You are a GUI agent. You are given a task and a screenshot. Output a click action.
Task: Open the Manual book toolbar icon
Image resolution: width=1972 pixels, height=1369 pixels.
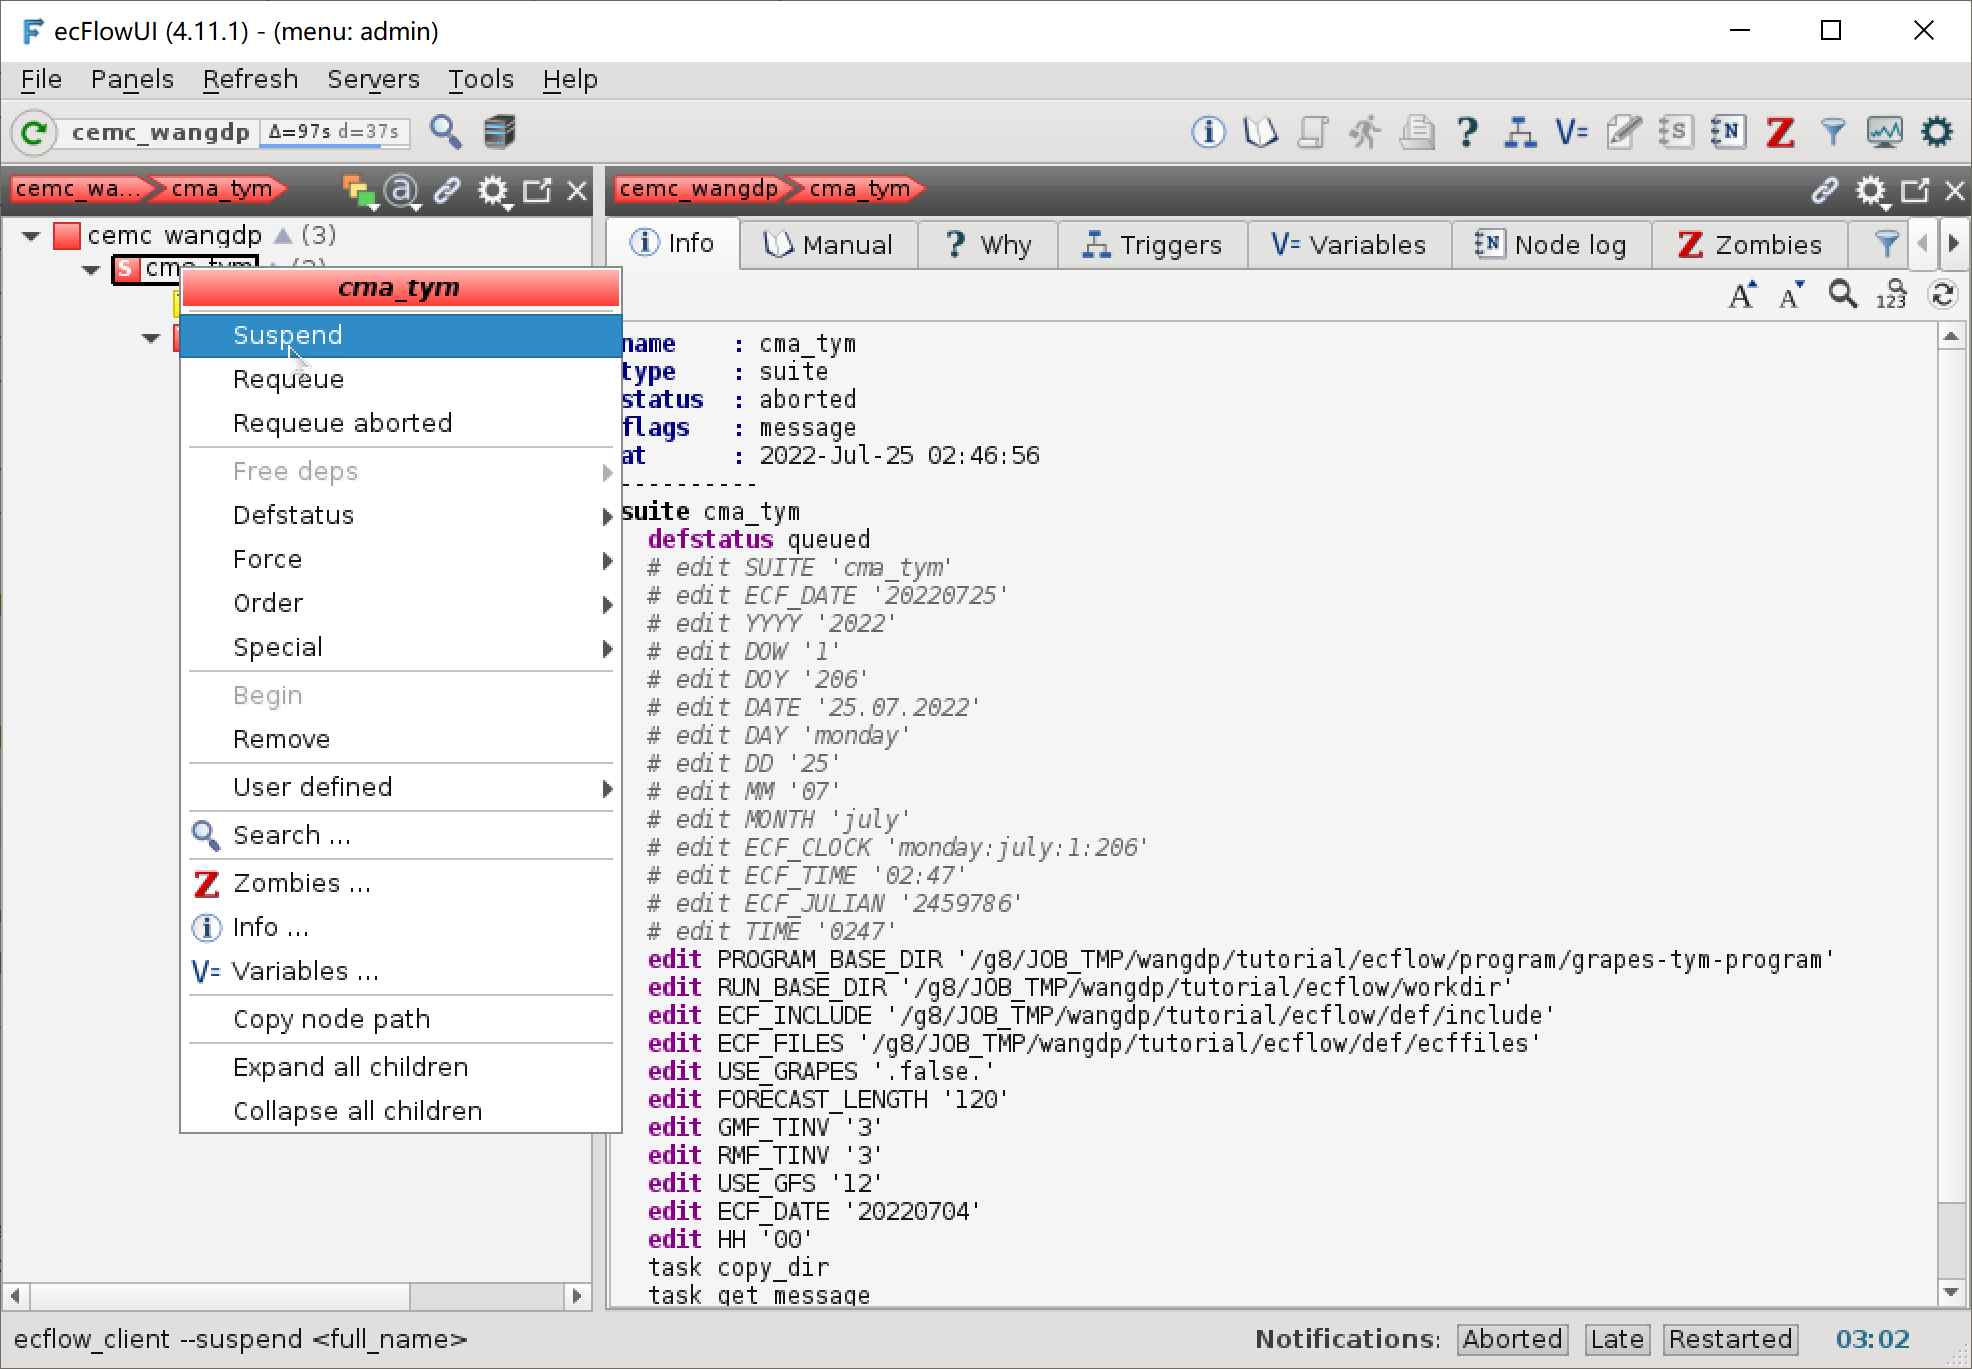coord(1260,132)
